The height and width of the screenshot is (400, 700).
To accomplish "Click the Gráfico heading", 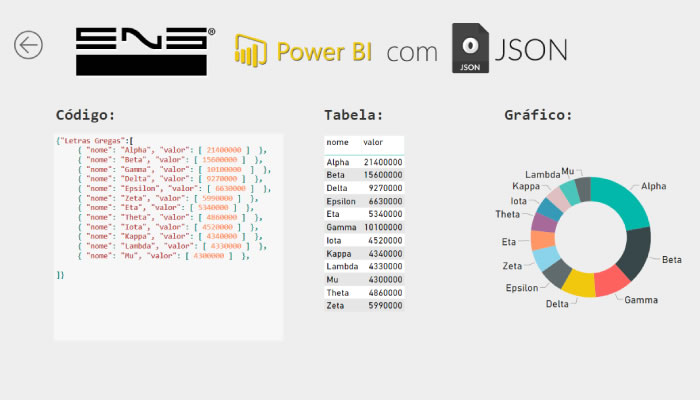I will click(x=538, y=115).
